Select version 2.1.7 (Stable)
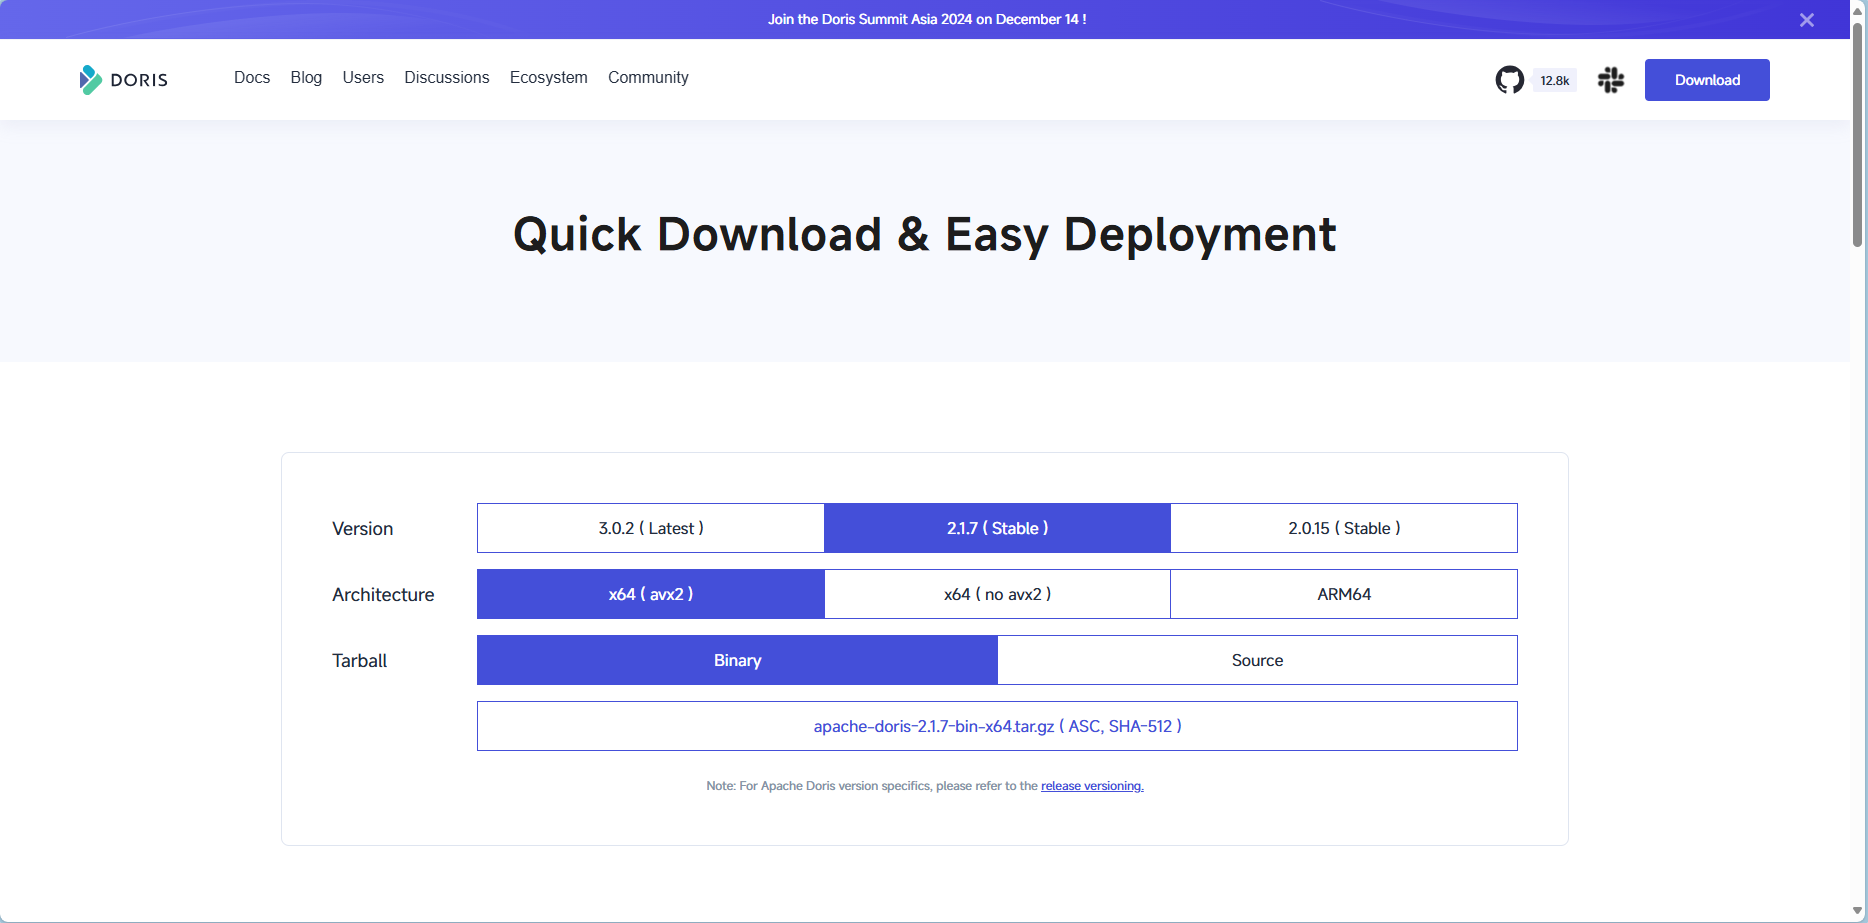Image resolution: width=1868 pixels, height=923 pixels. [997, 528]
